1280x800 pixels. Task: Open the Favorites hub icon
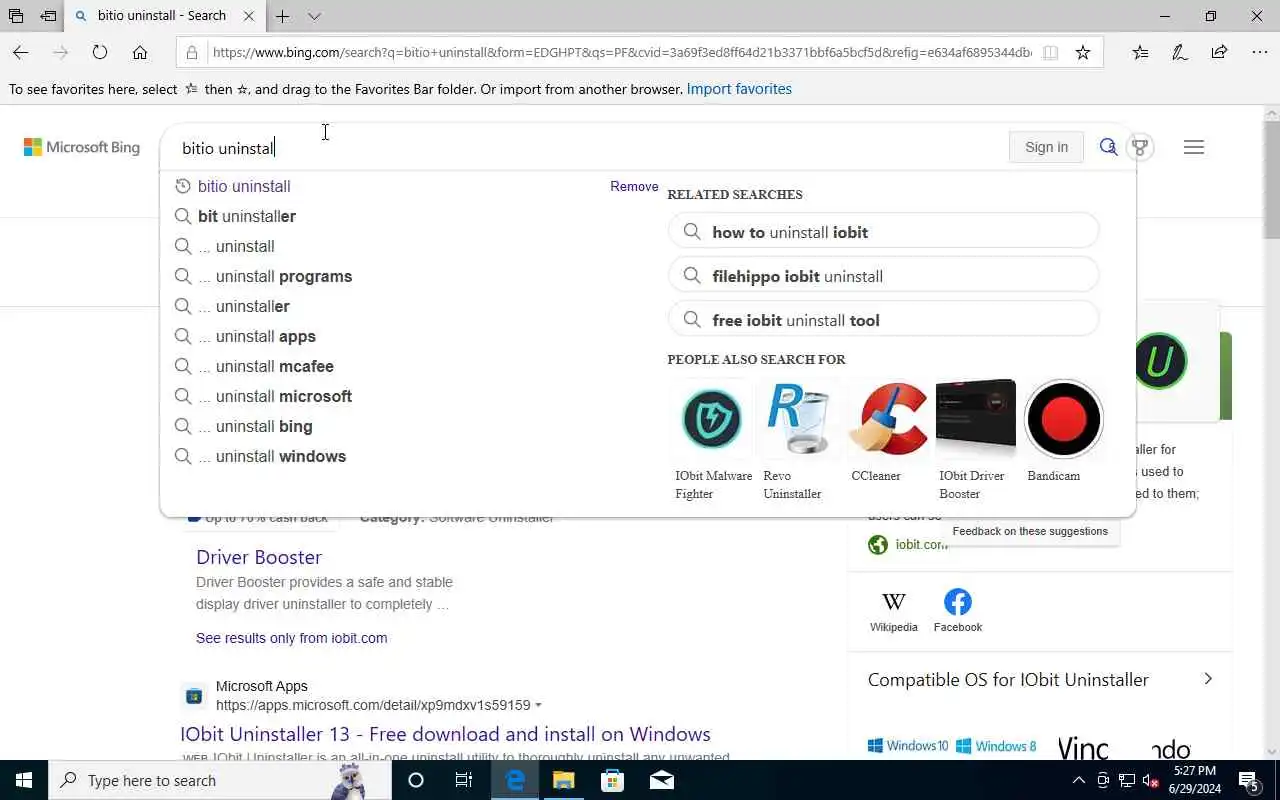[1140, 53]
